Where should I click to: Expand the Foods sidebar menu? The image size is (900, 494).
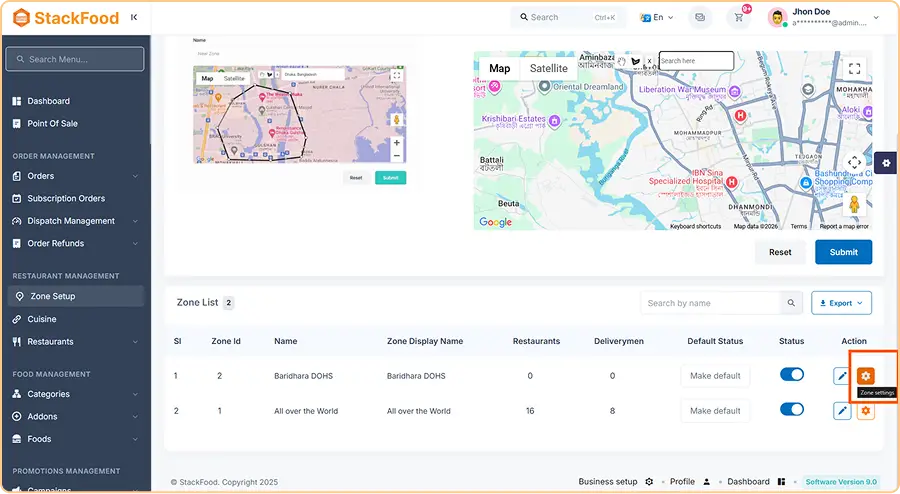pos(75,439)
